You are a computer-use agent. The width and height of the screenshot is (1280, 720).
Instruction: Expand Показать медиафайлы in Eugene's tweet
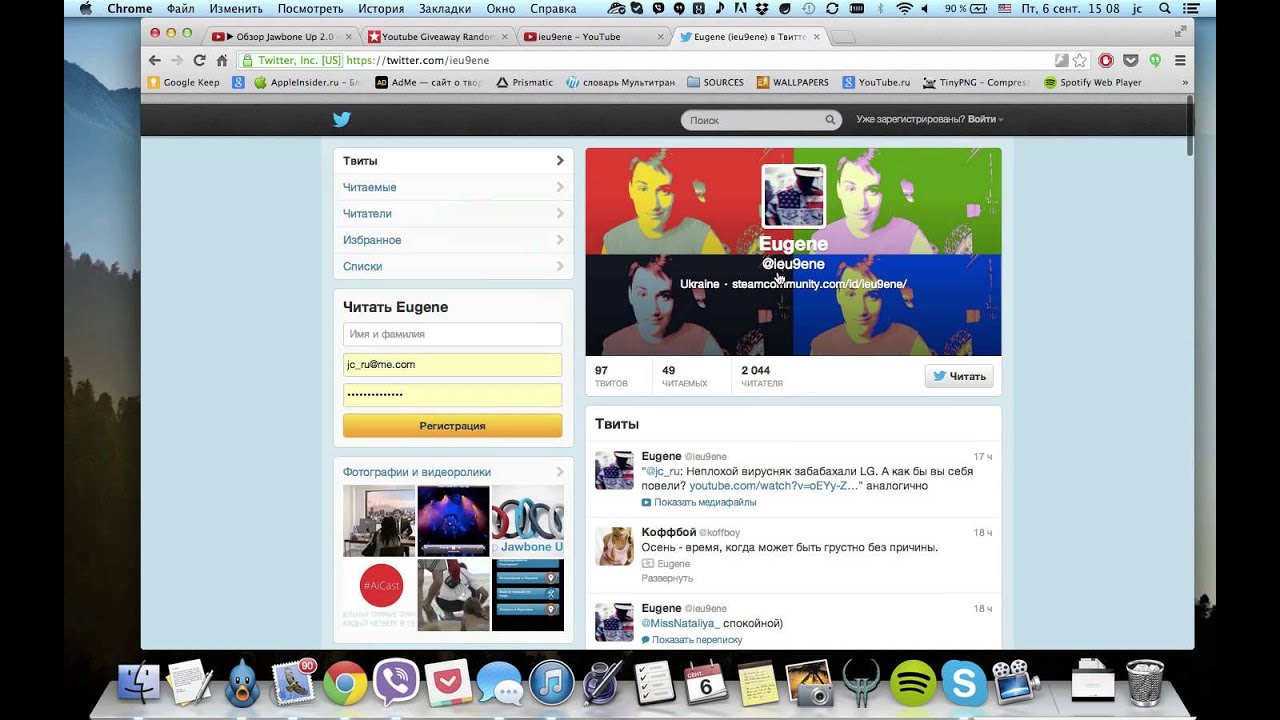[698, 502]
